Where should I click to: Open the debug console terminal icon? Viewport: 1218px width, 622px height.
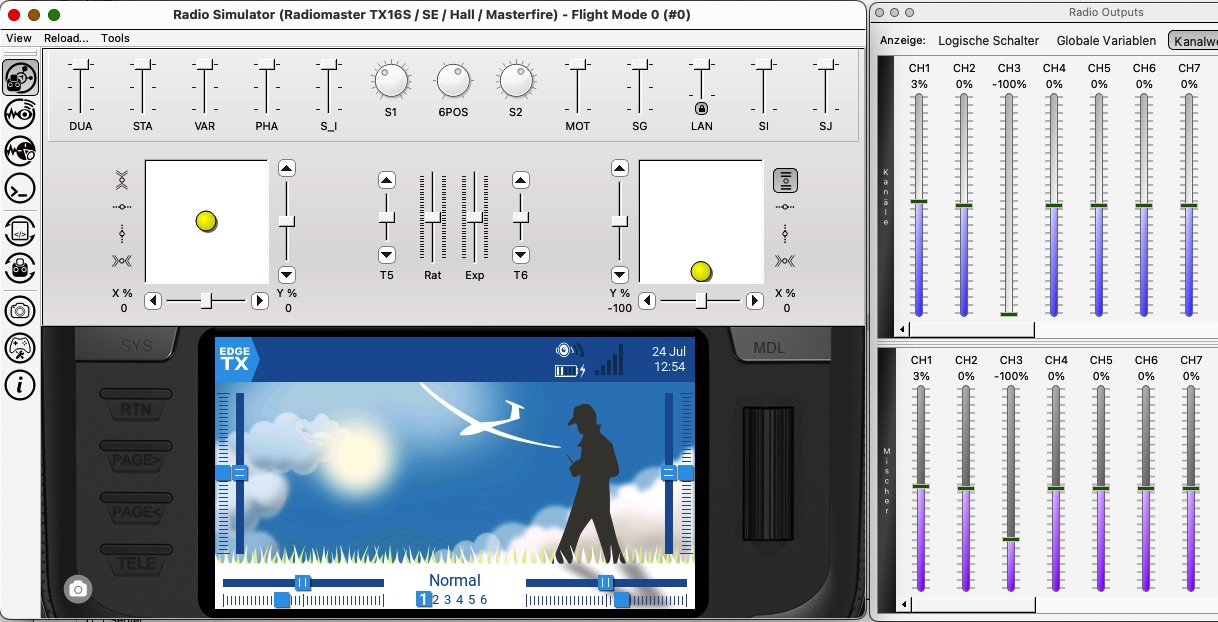point(21,188)
